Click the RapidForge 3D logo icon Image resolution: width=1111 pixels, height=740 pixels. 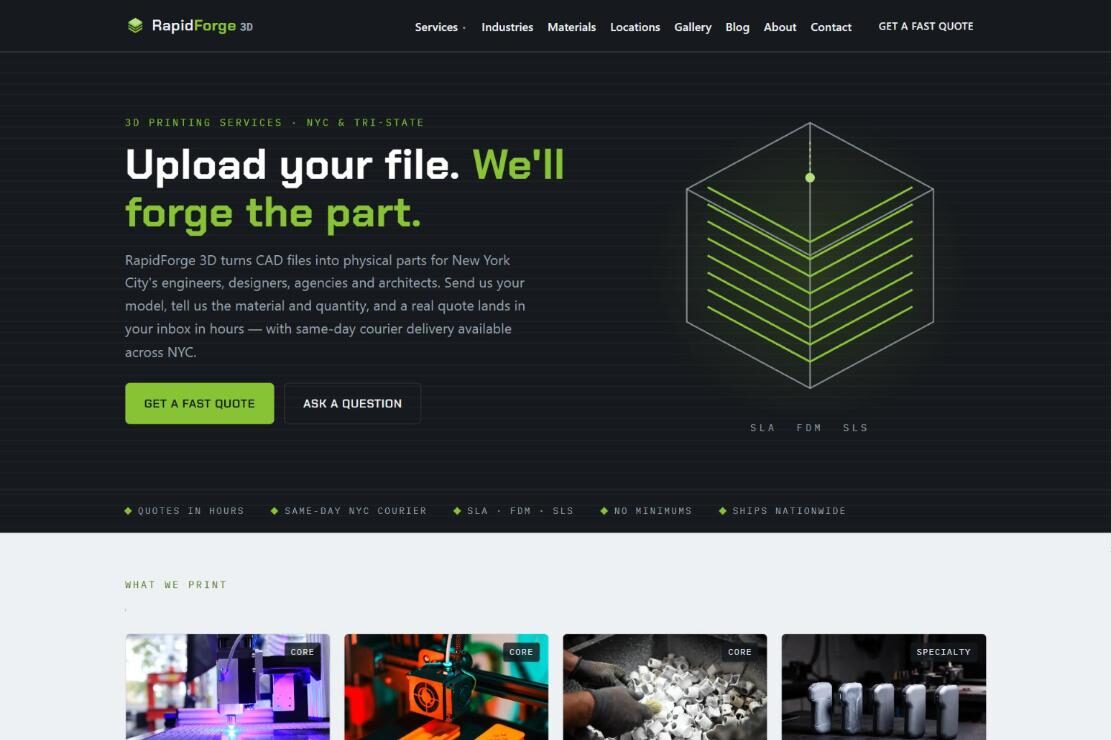pyautogui.click(x=135, y=26)
